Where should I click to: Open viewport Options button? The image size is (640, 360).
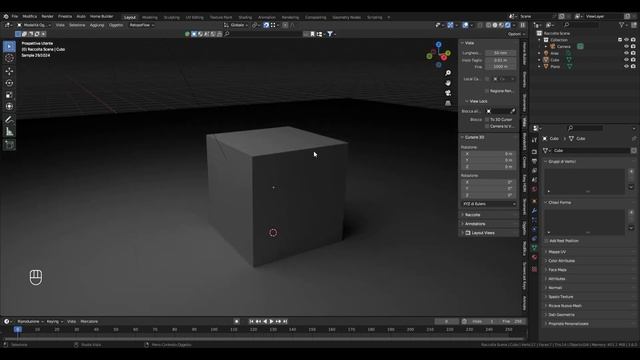pos(516,34)
